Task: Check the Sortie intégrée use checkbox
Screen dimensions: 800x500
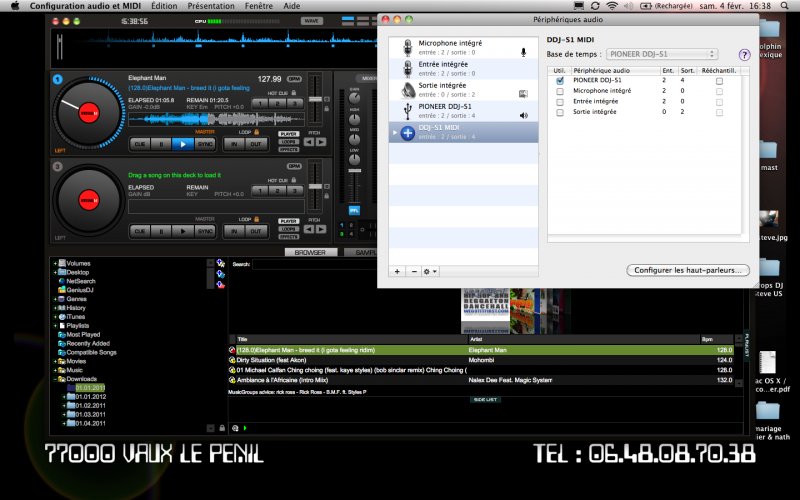Action: click(560, 112)
